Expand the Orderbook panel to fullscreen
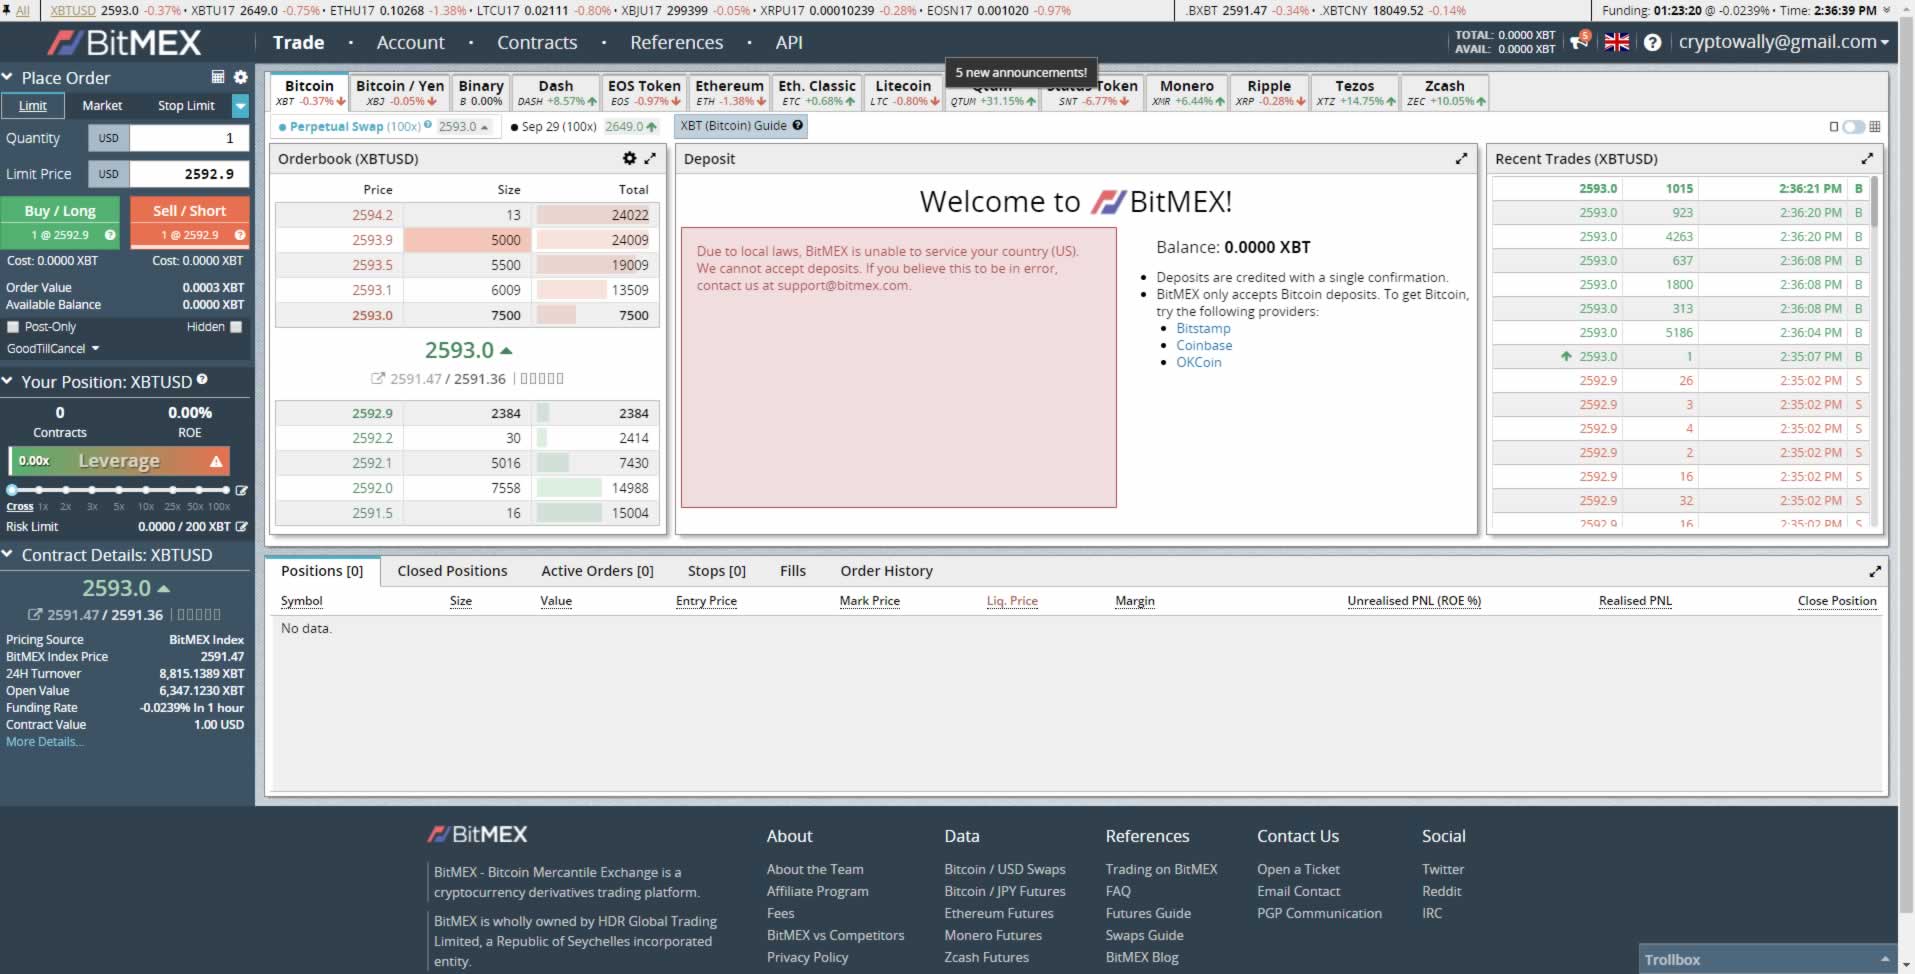 [x=650, y=158]
